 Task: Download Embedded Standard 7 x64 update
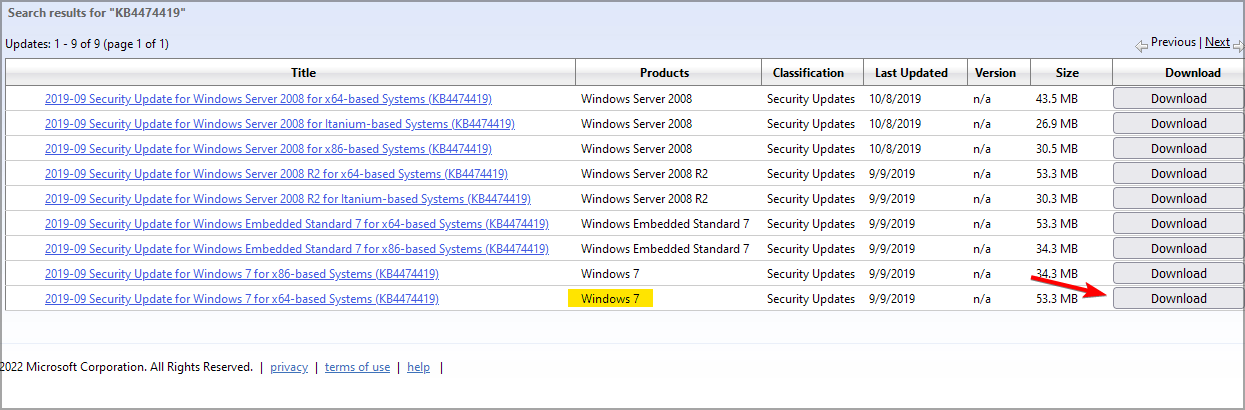[x=1178, y=224]
